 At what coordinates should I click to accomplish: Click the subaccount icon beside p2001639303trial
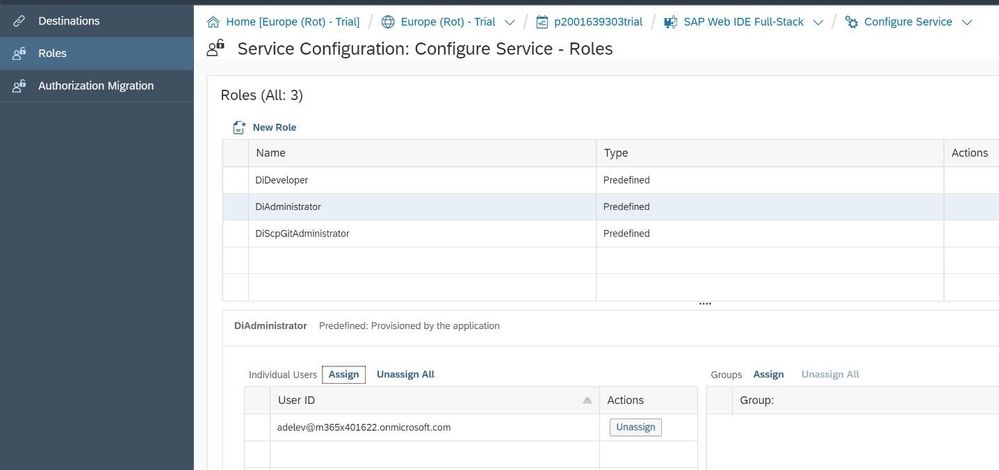tap(542, 22)
